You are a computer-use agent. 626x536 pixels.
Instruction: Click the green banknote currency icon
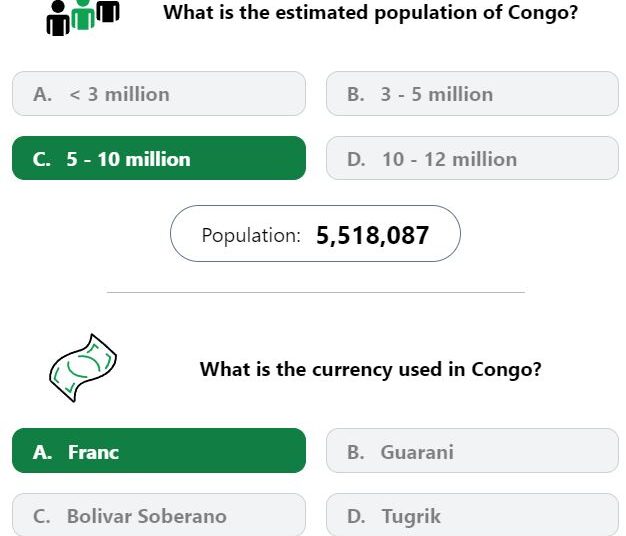[83, 368]
